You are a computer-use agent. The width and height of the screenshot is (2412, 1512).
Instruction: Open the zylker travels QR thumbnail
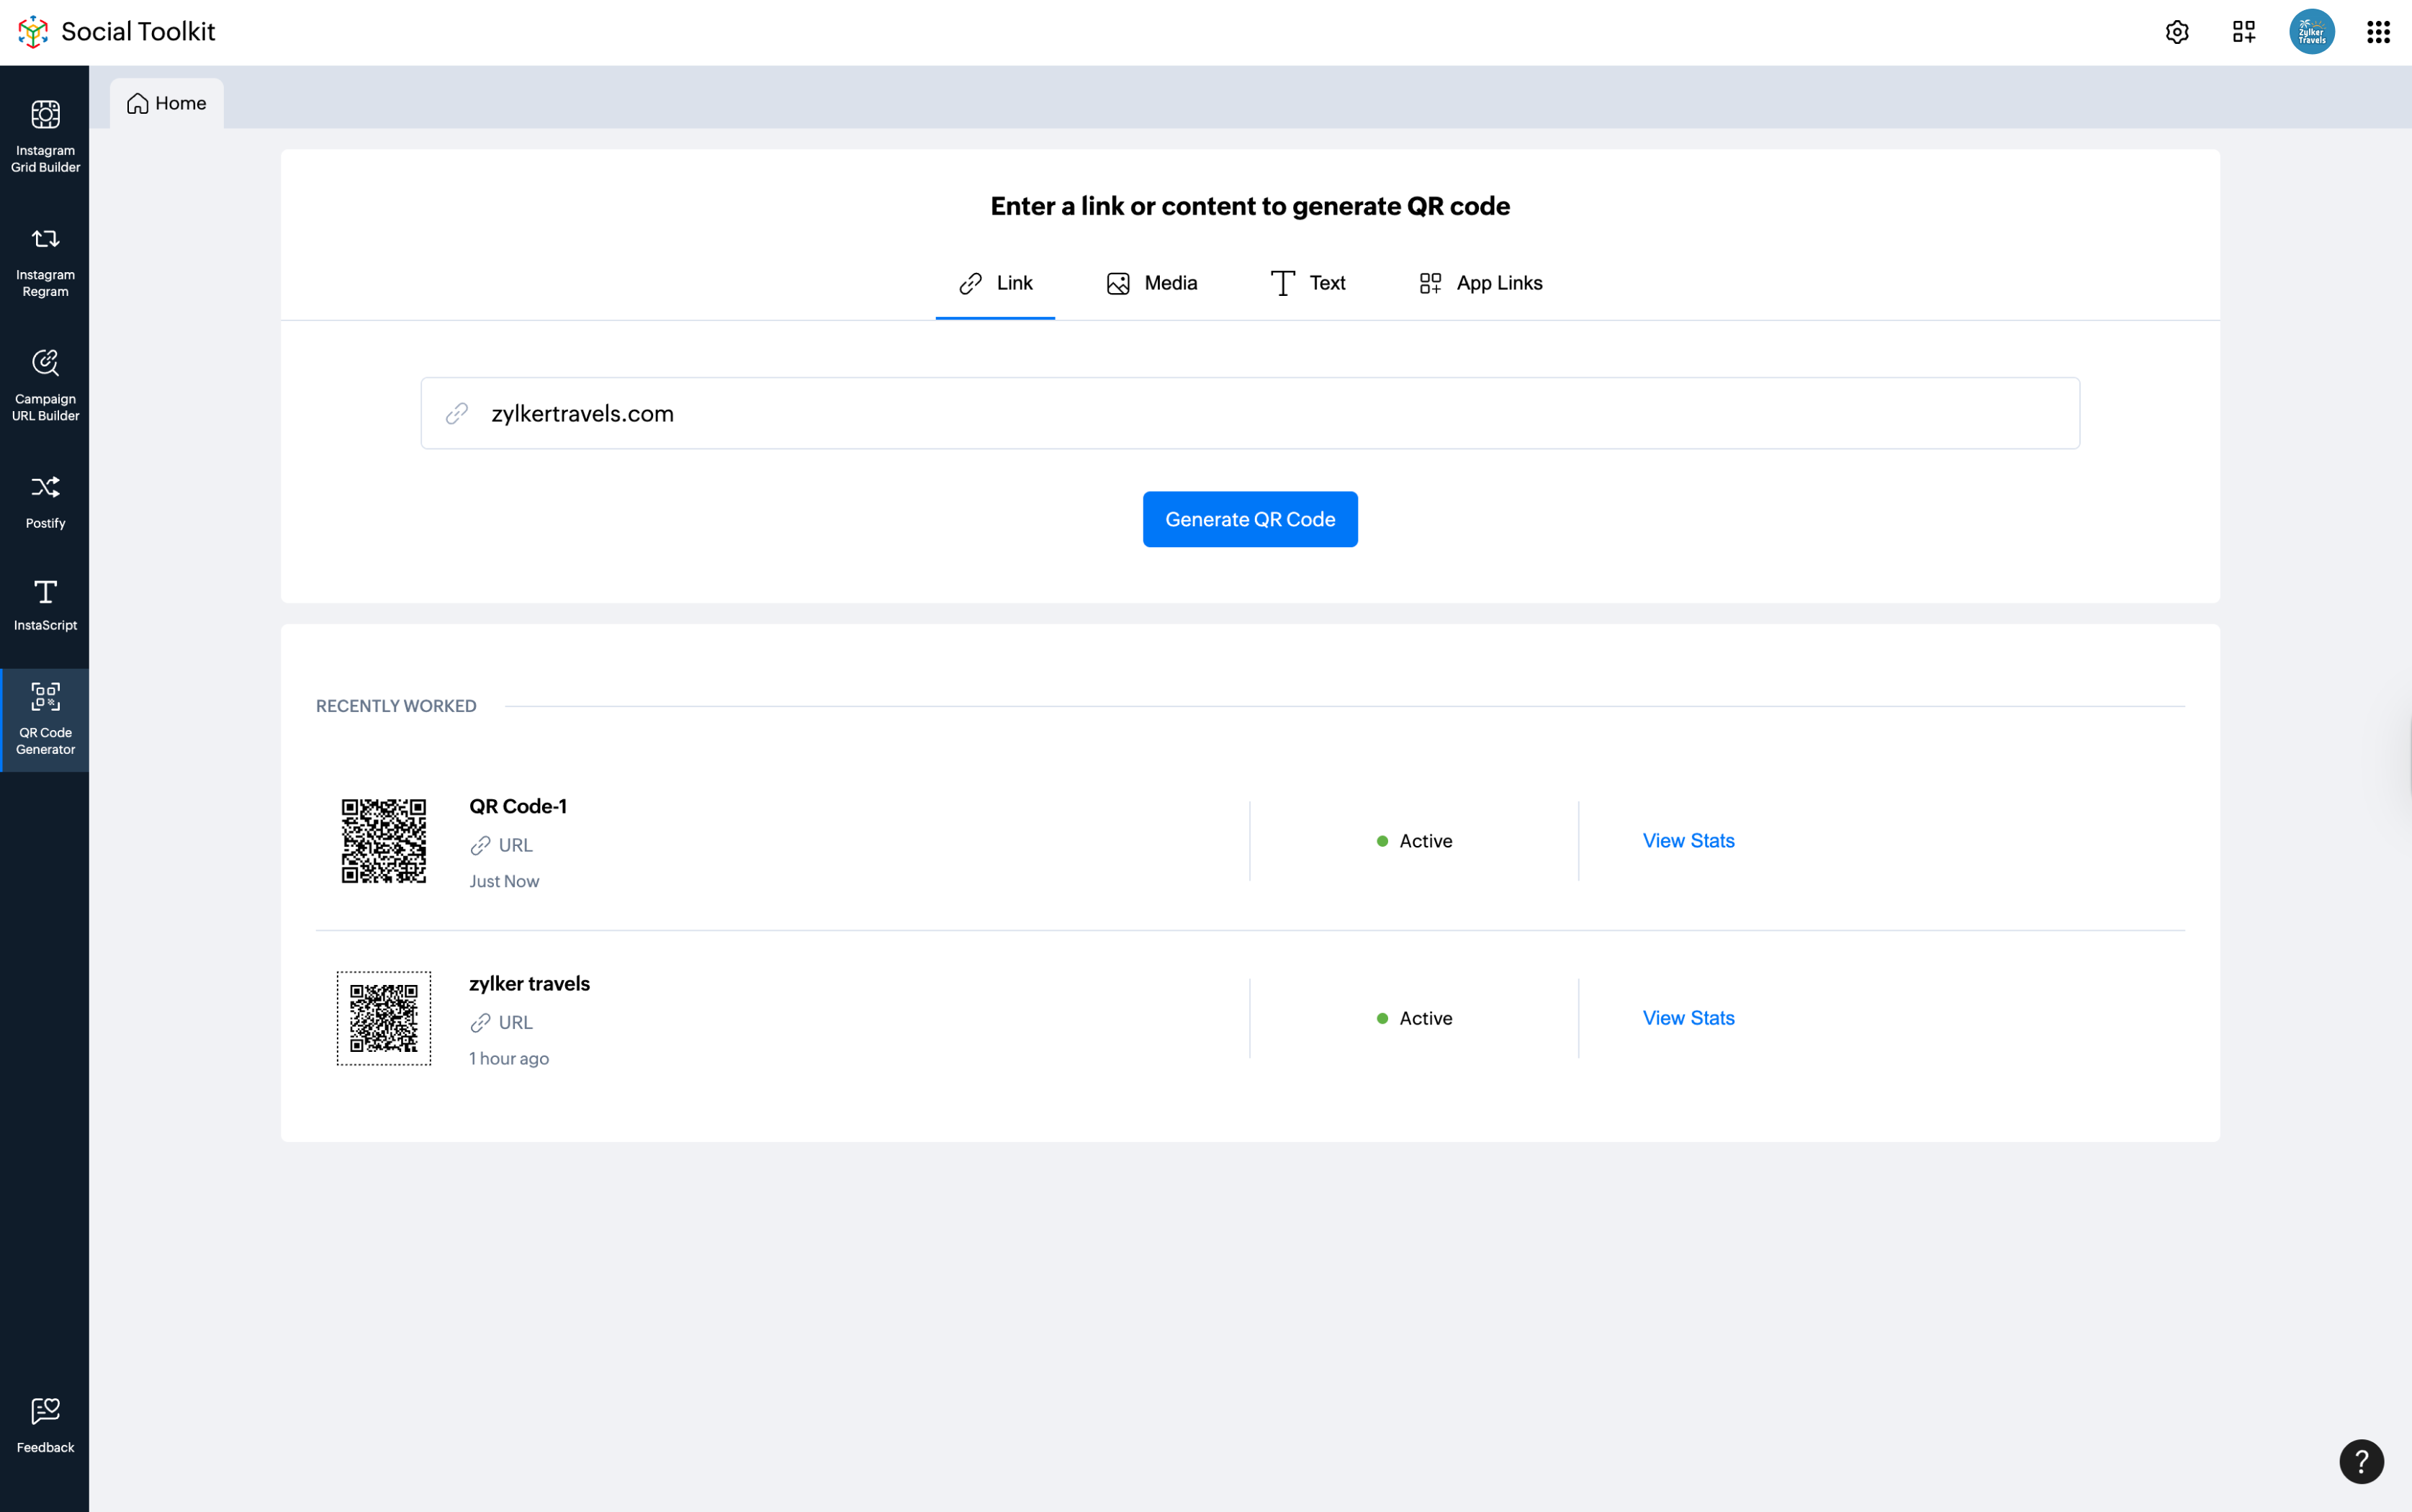(x=384, y=1018)
